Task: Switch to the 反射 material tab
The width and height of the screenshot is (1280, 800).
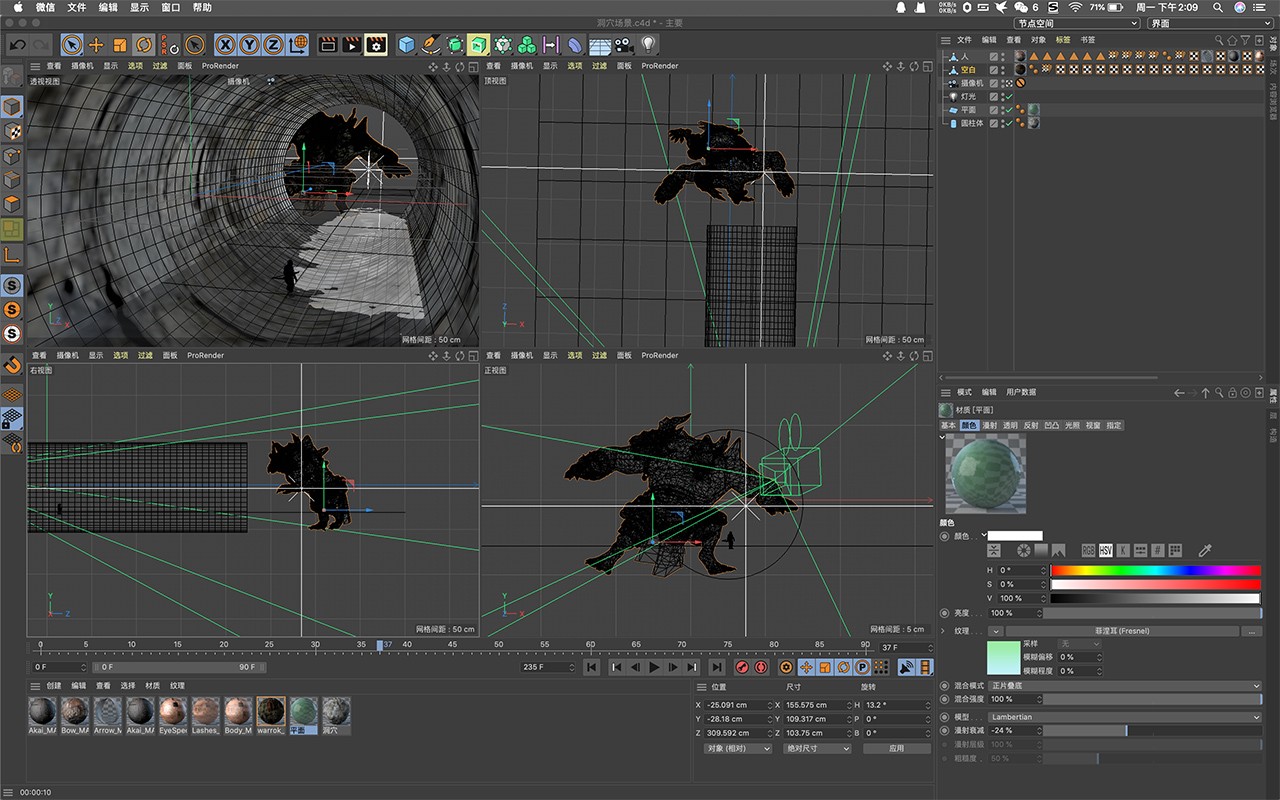Action: click(1031, 425)
